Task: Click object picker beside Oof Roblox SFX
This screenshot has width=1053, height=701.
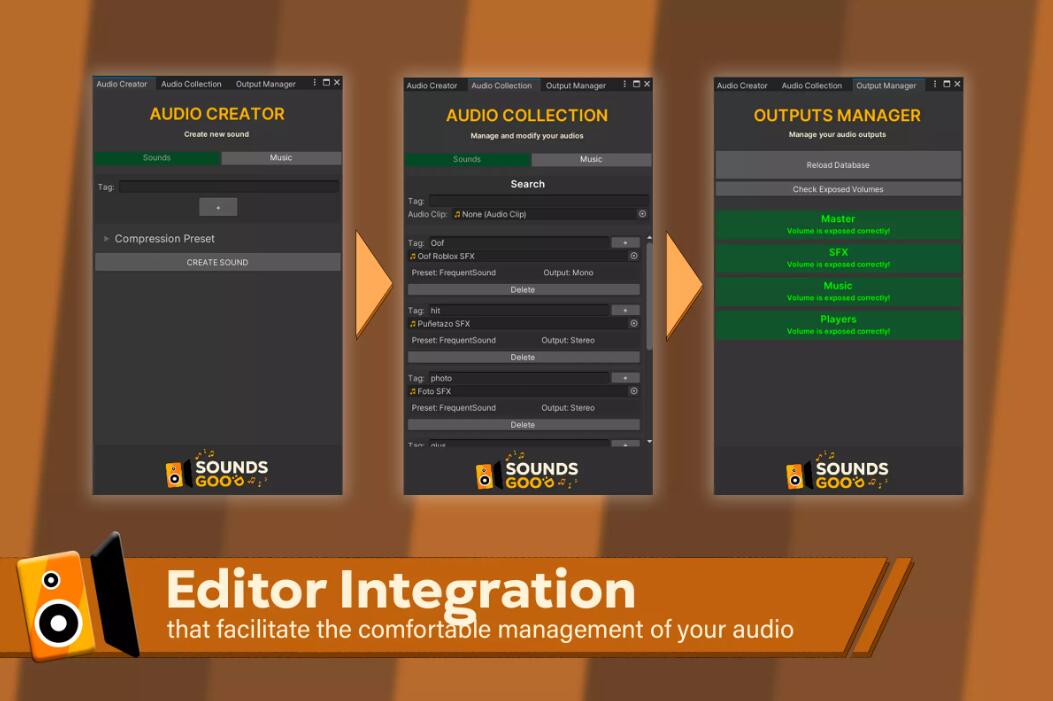Action: [633, 256]
